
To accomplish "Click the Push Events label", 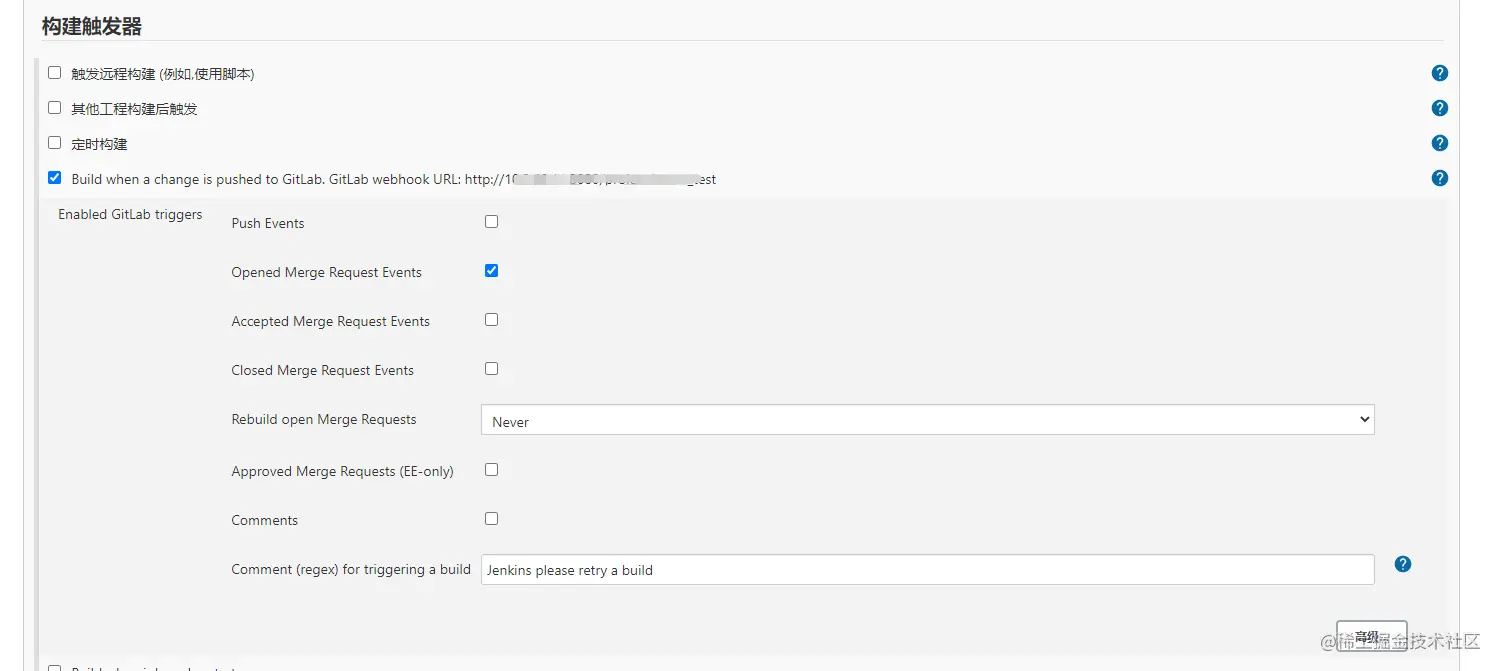I will (268, 223).
